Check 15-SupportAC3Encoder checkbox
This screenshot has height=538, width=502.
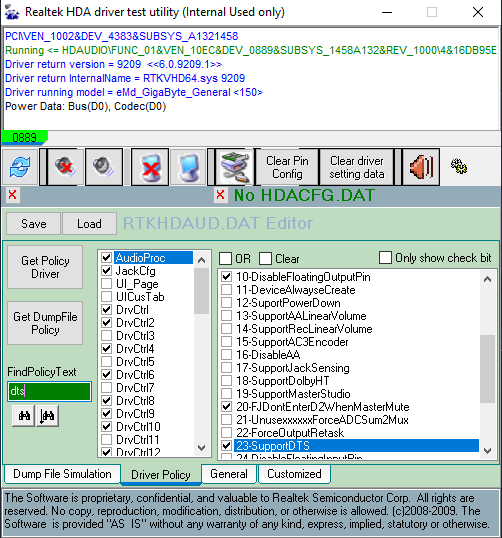click(x=226, y=341)
